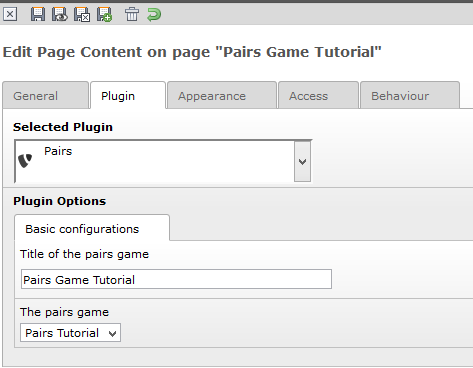Choose the Pairs entry in Selected Plugin
Screen dimensions: 473x368
(x=58, y=151)
